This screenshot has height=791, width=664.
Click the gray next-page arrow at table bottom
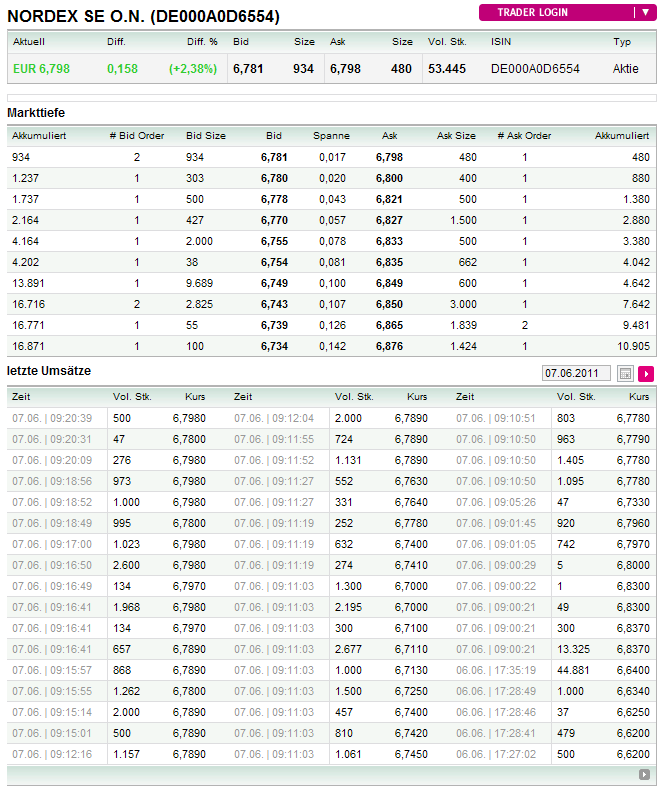[645, 774]
